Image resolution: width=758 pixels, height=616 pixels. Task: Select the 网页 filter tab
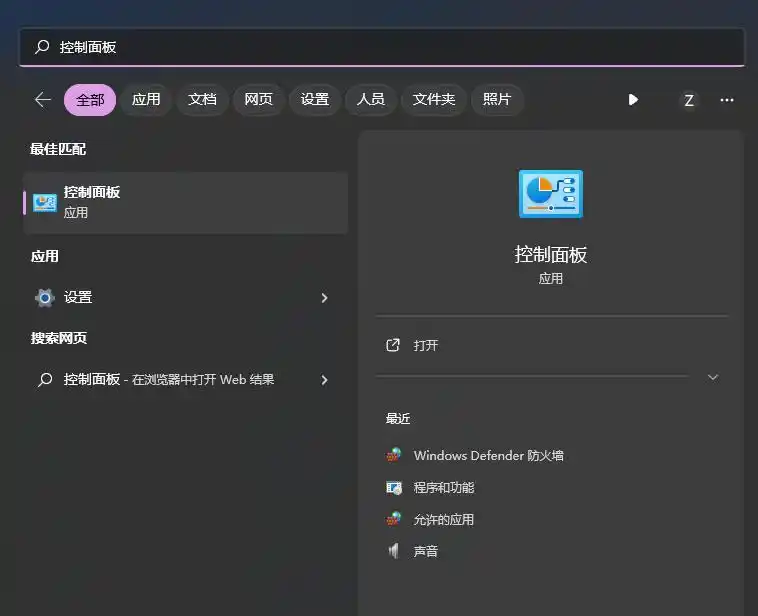pyautogui.click(x=258, y=100)
